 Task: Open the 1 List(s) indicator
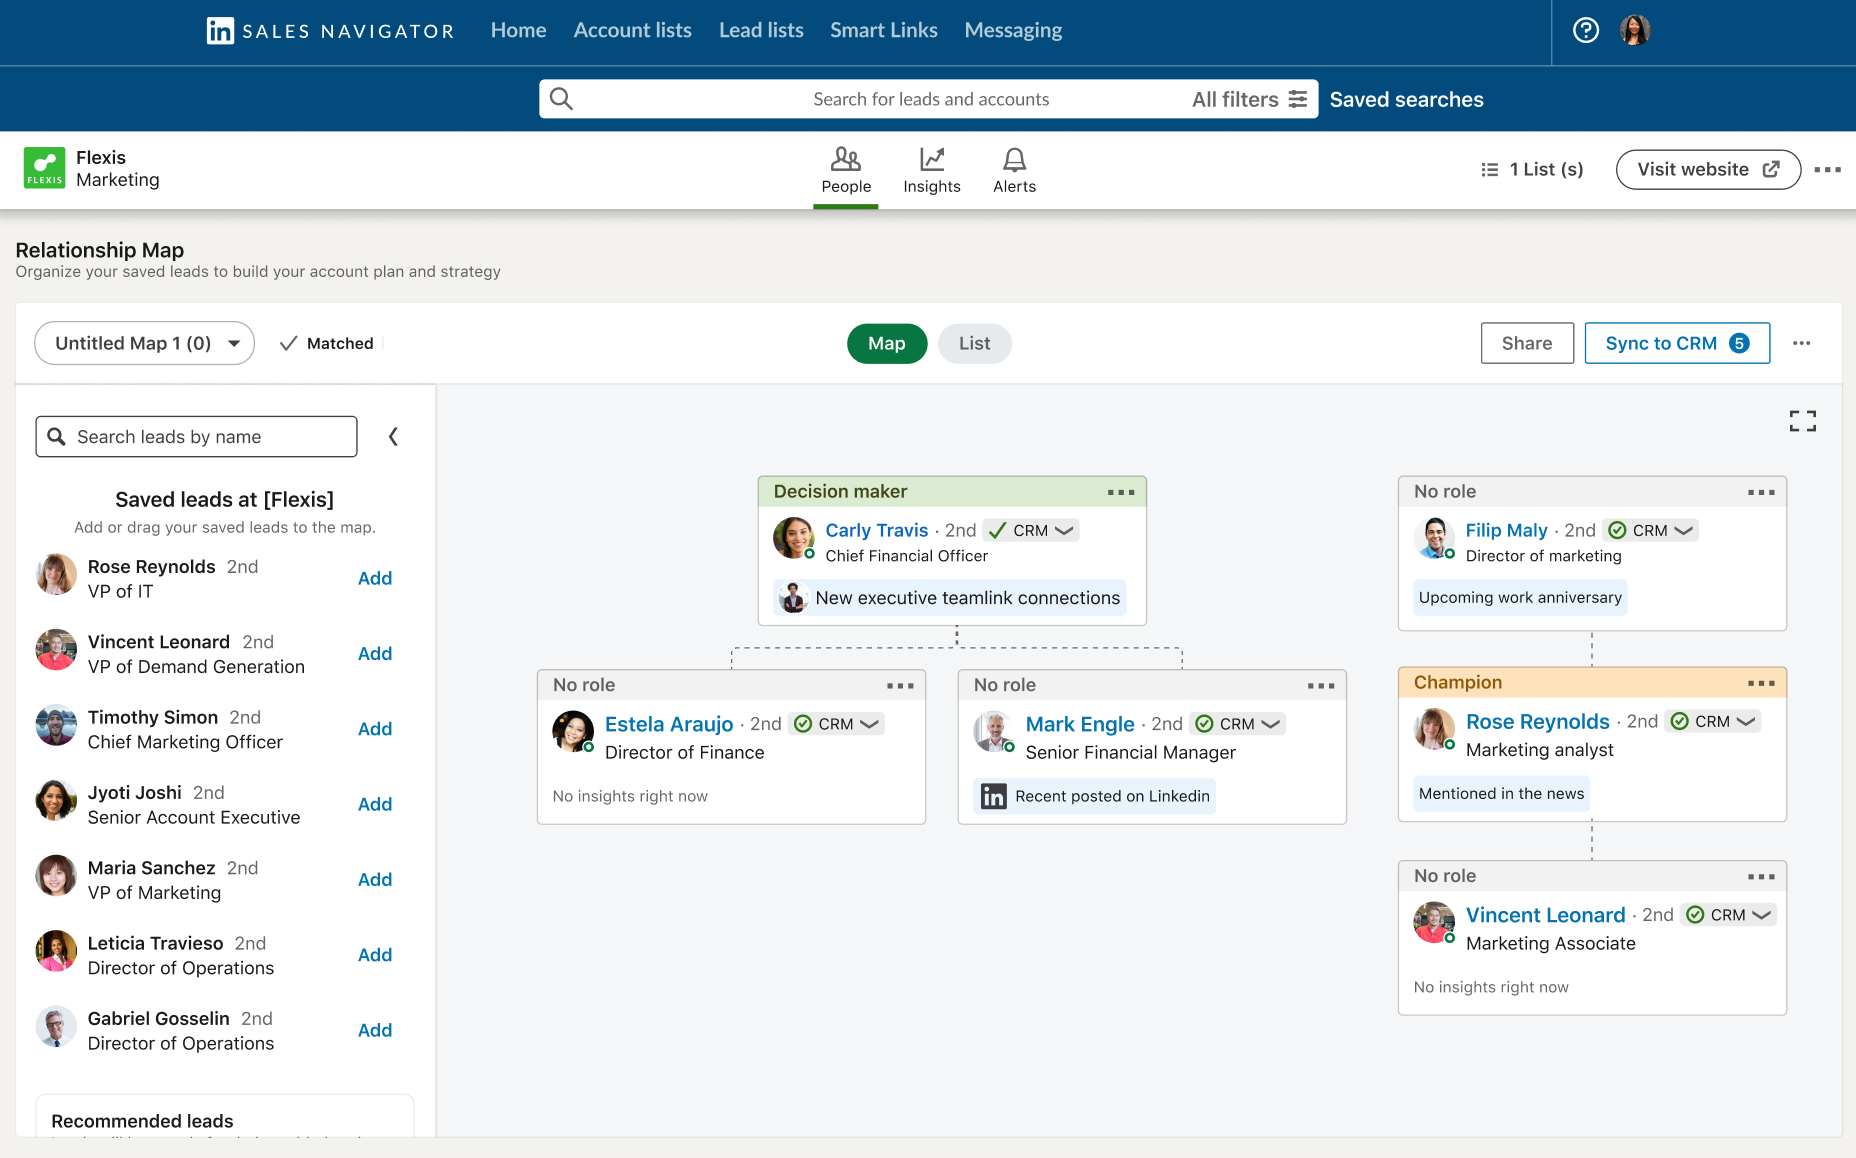1532,170
